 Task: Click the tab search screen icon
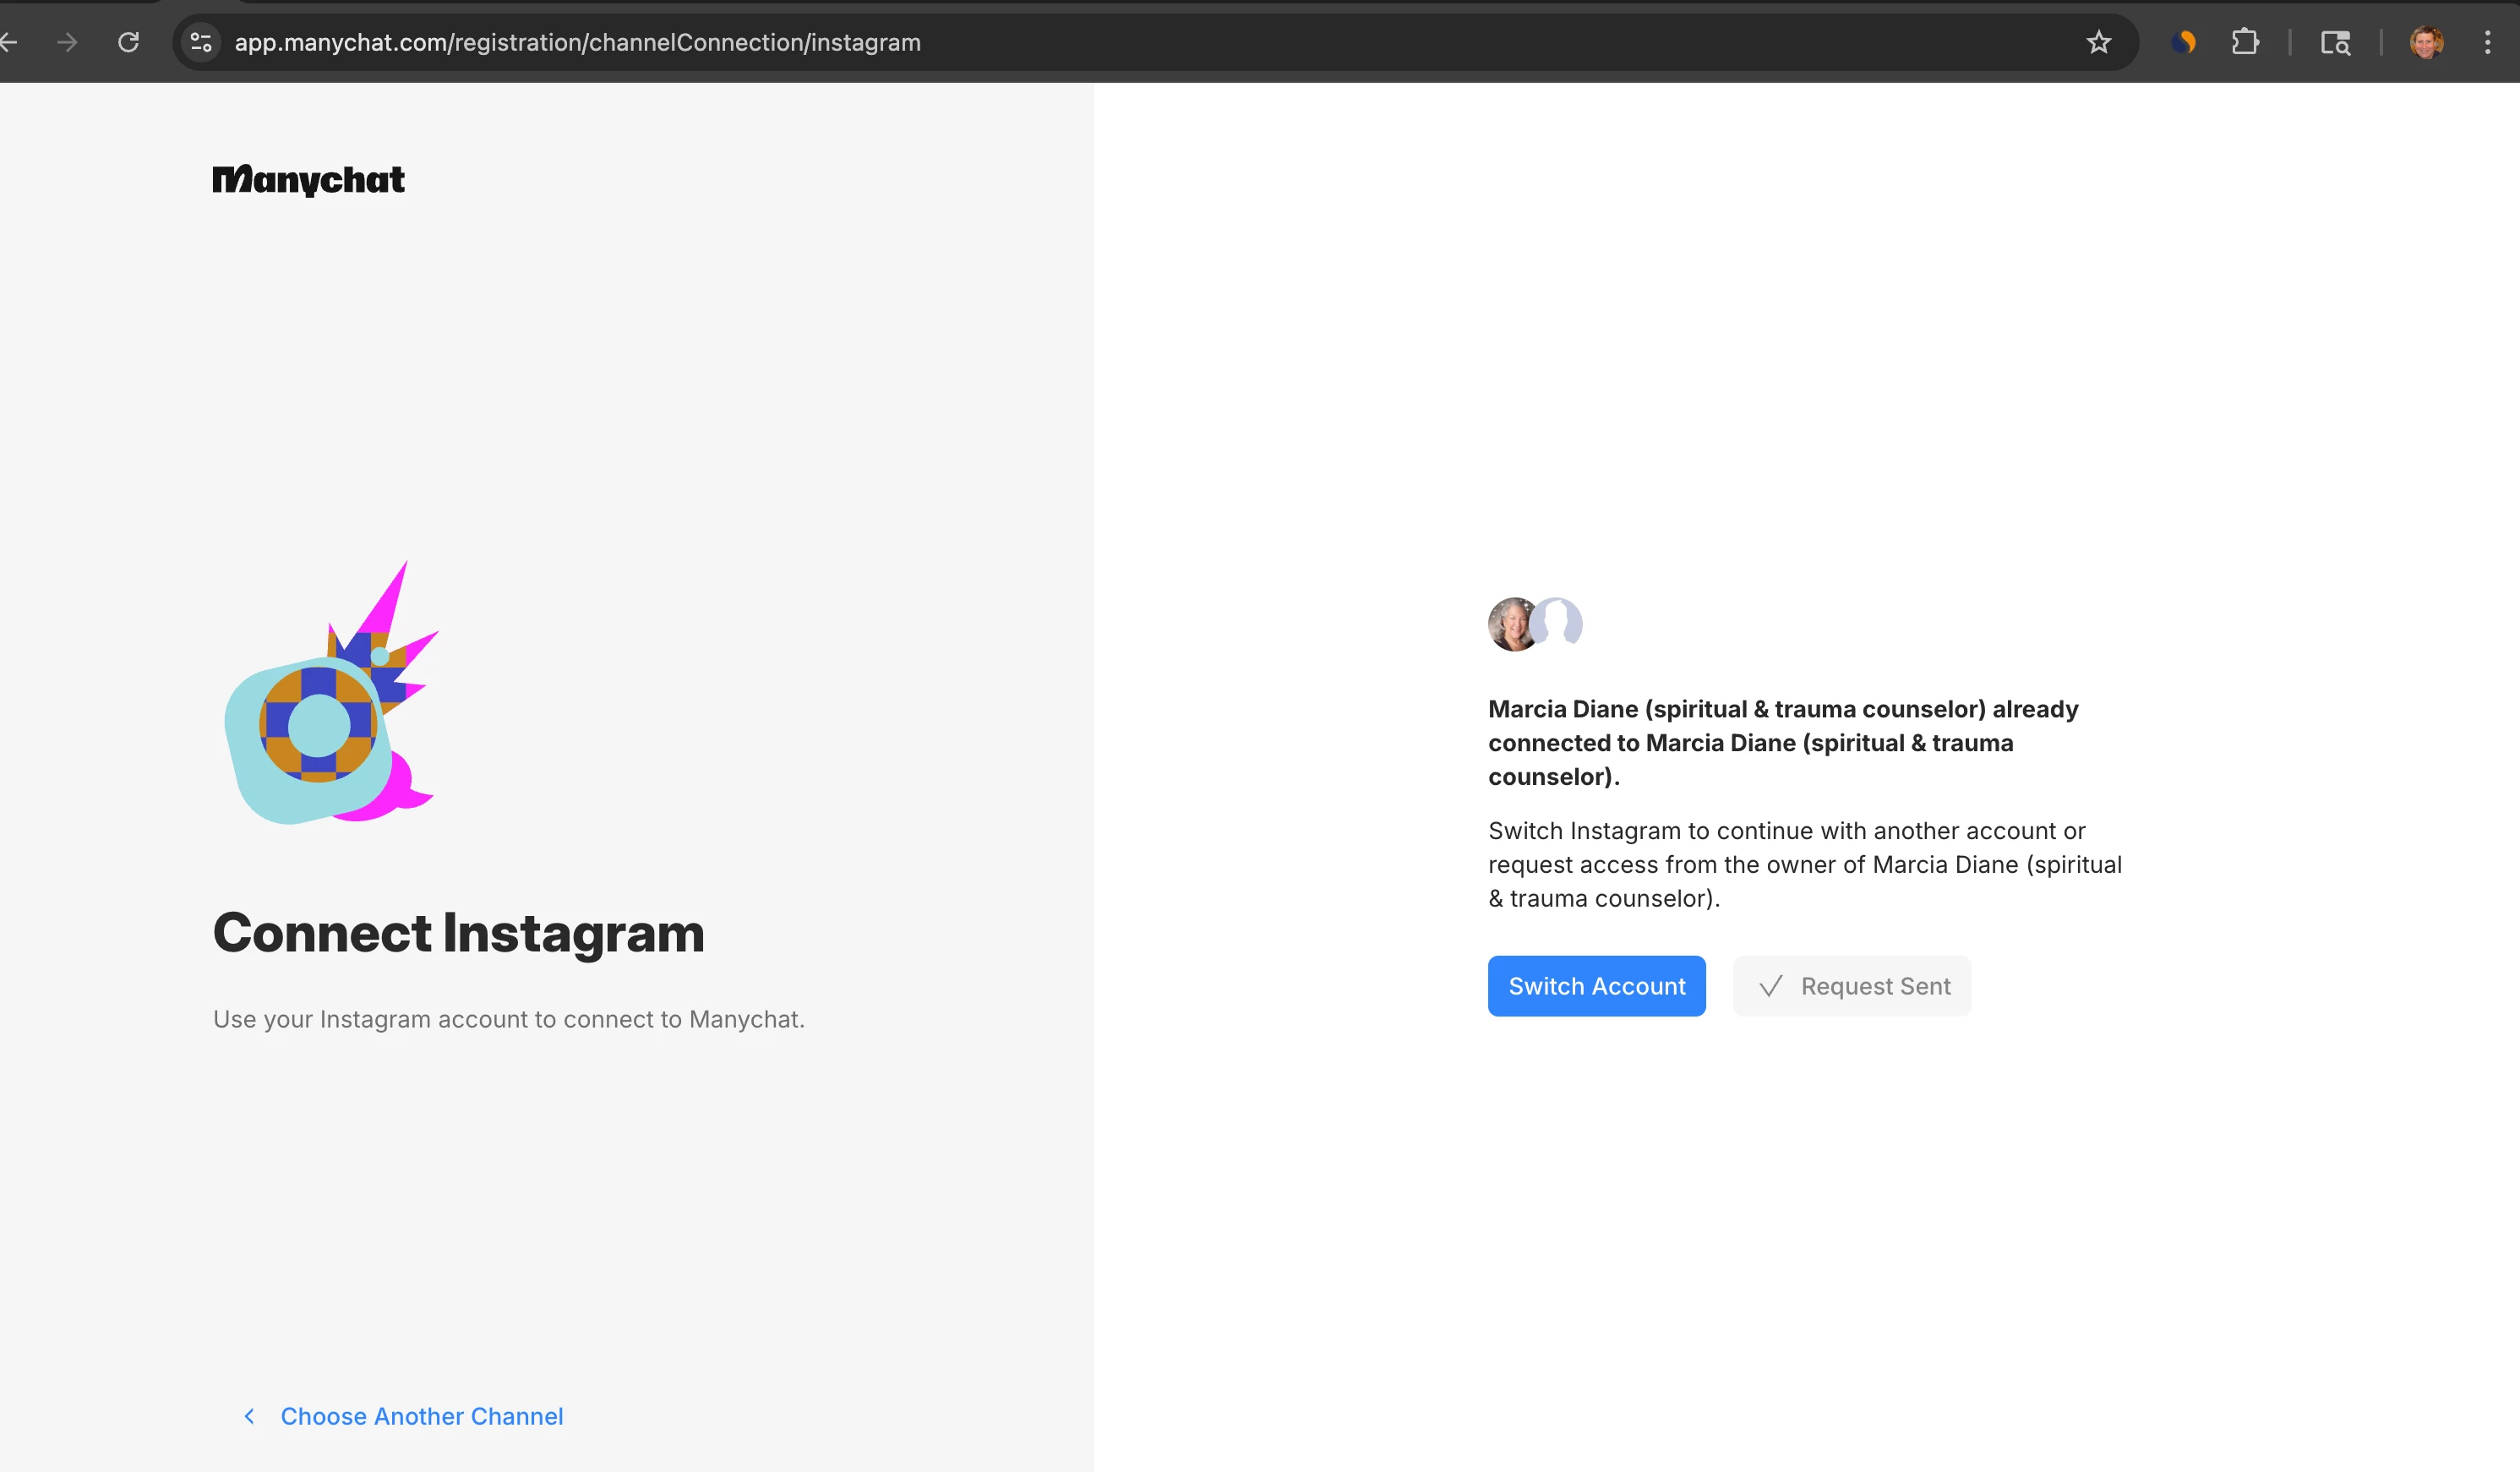coord(2335,42)
